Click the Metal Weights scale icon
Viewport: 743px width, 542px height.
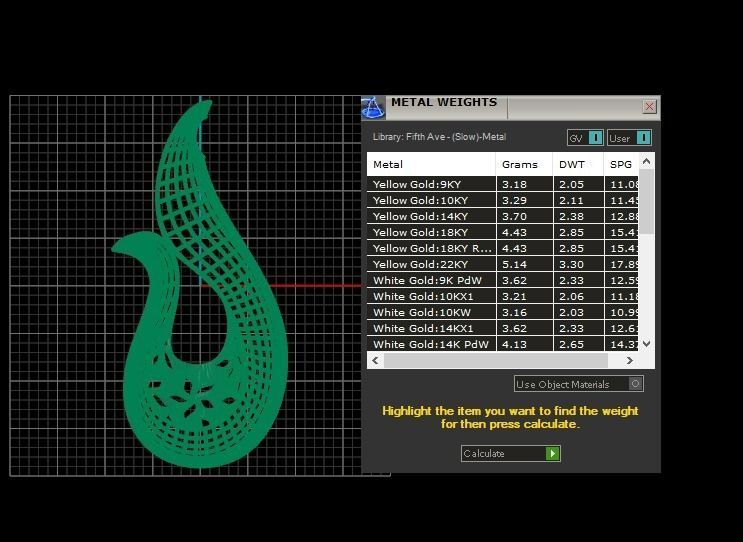click(x=373, y=108)
